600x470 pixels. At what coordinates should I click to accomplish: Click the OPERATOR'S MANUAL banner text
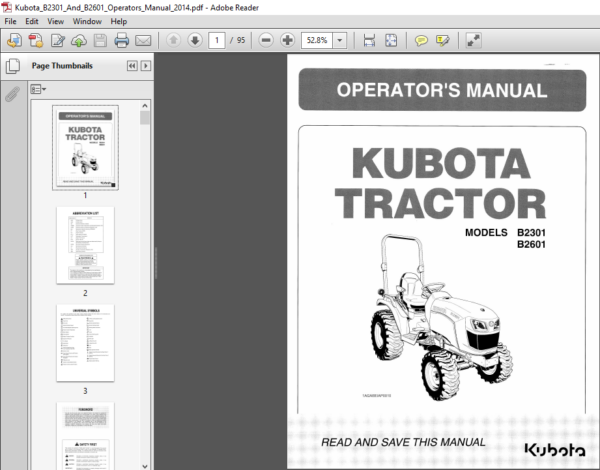442,90
